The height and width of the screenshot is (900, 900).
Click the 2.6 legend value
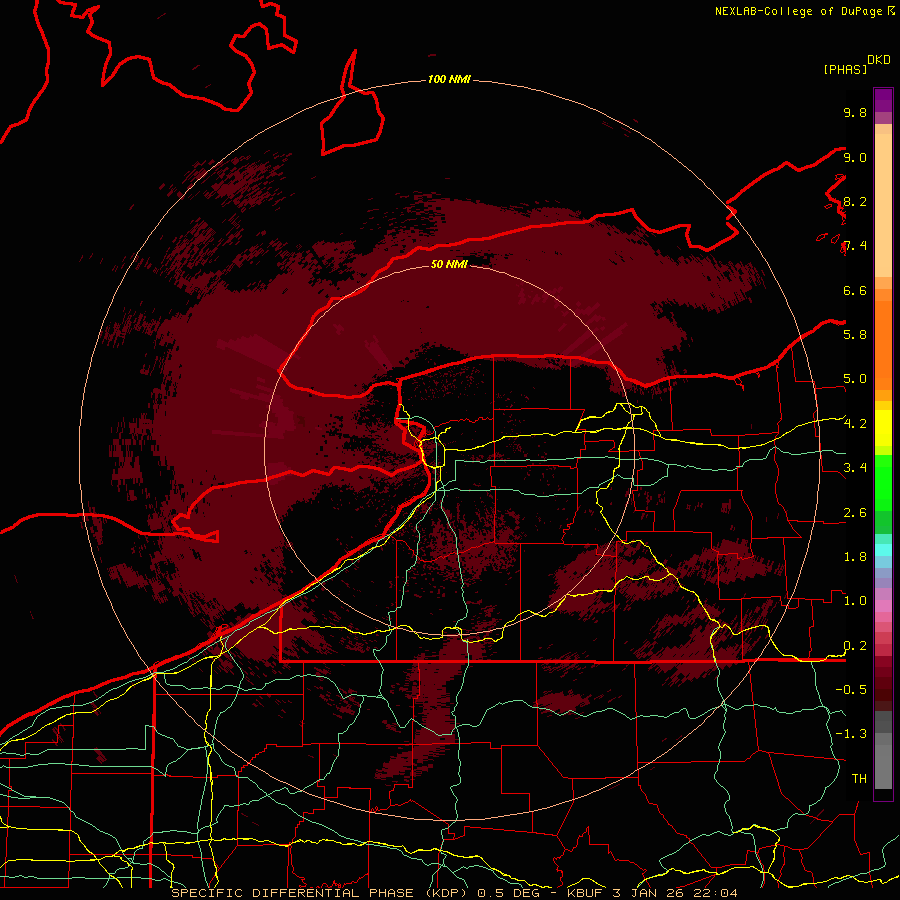point(855,512)
